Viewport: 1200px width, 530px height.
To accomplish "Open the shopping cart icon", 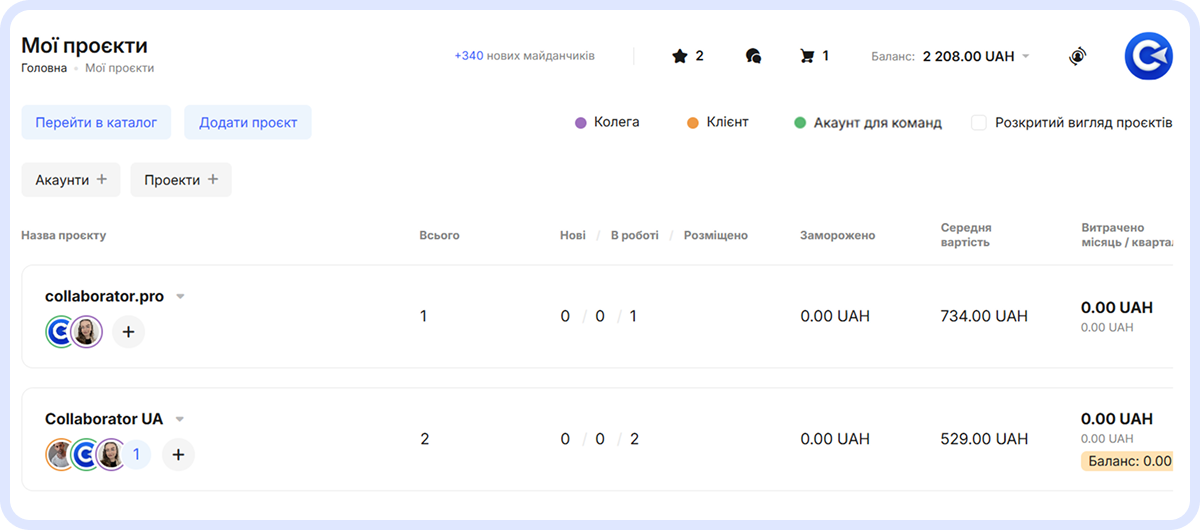I will 807,56.
